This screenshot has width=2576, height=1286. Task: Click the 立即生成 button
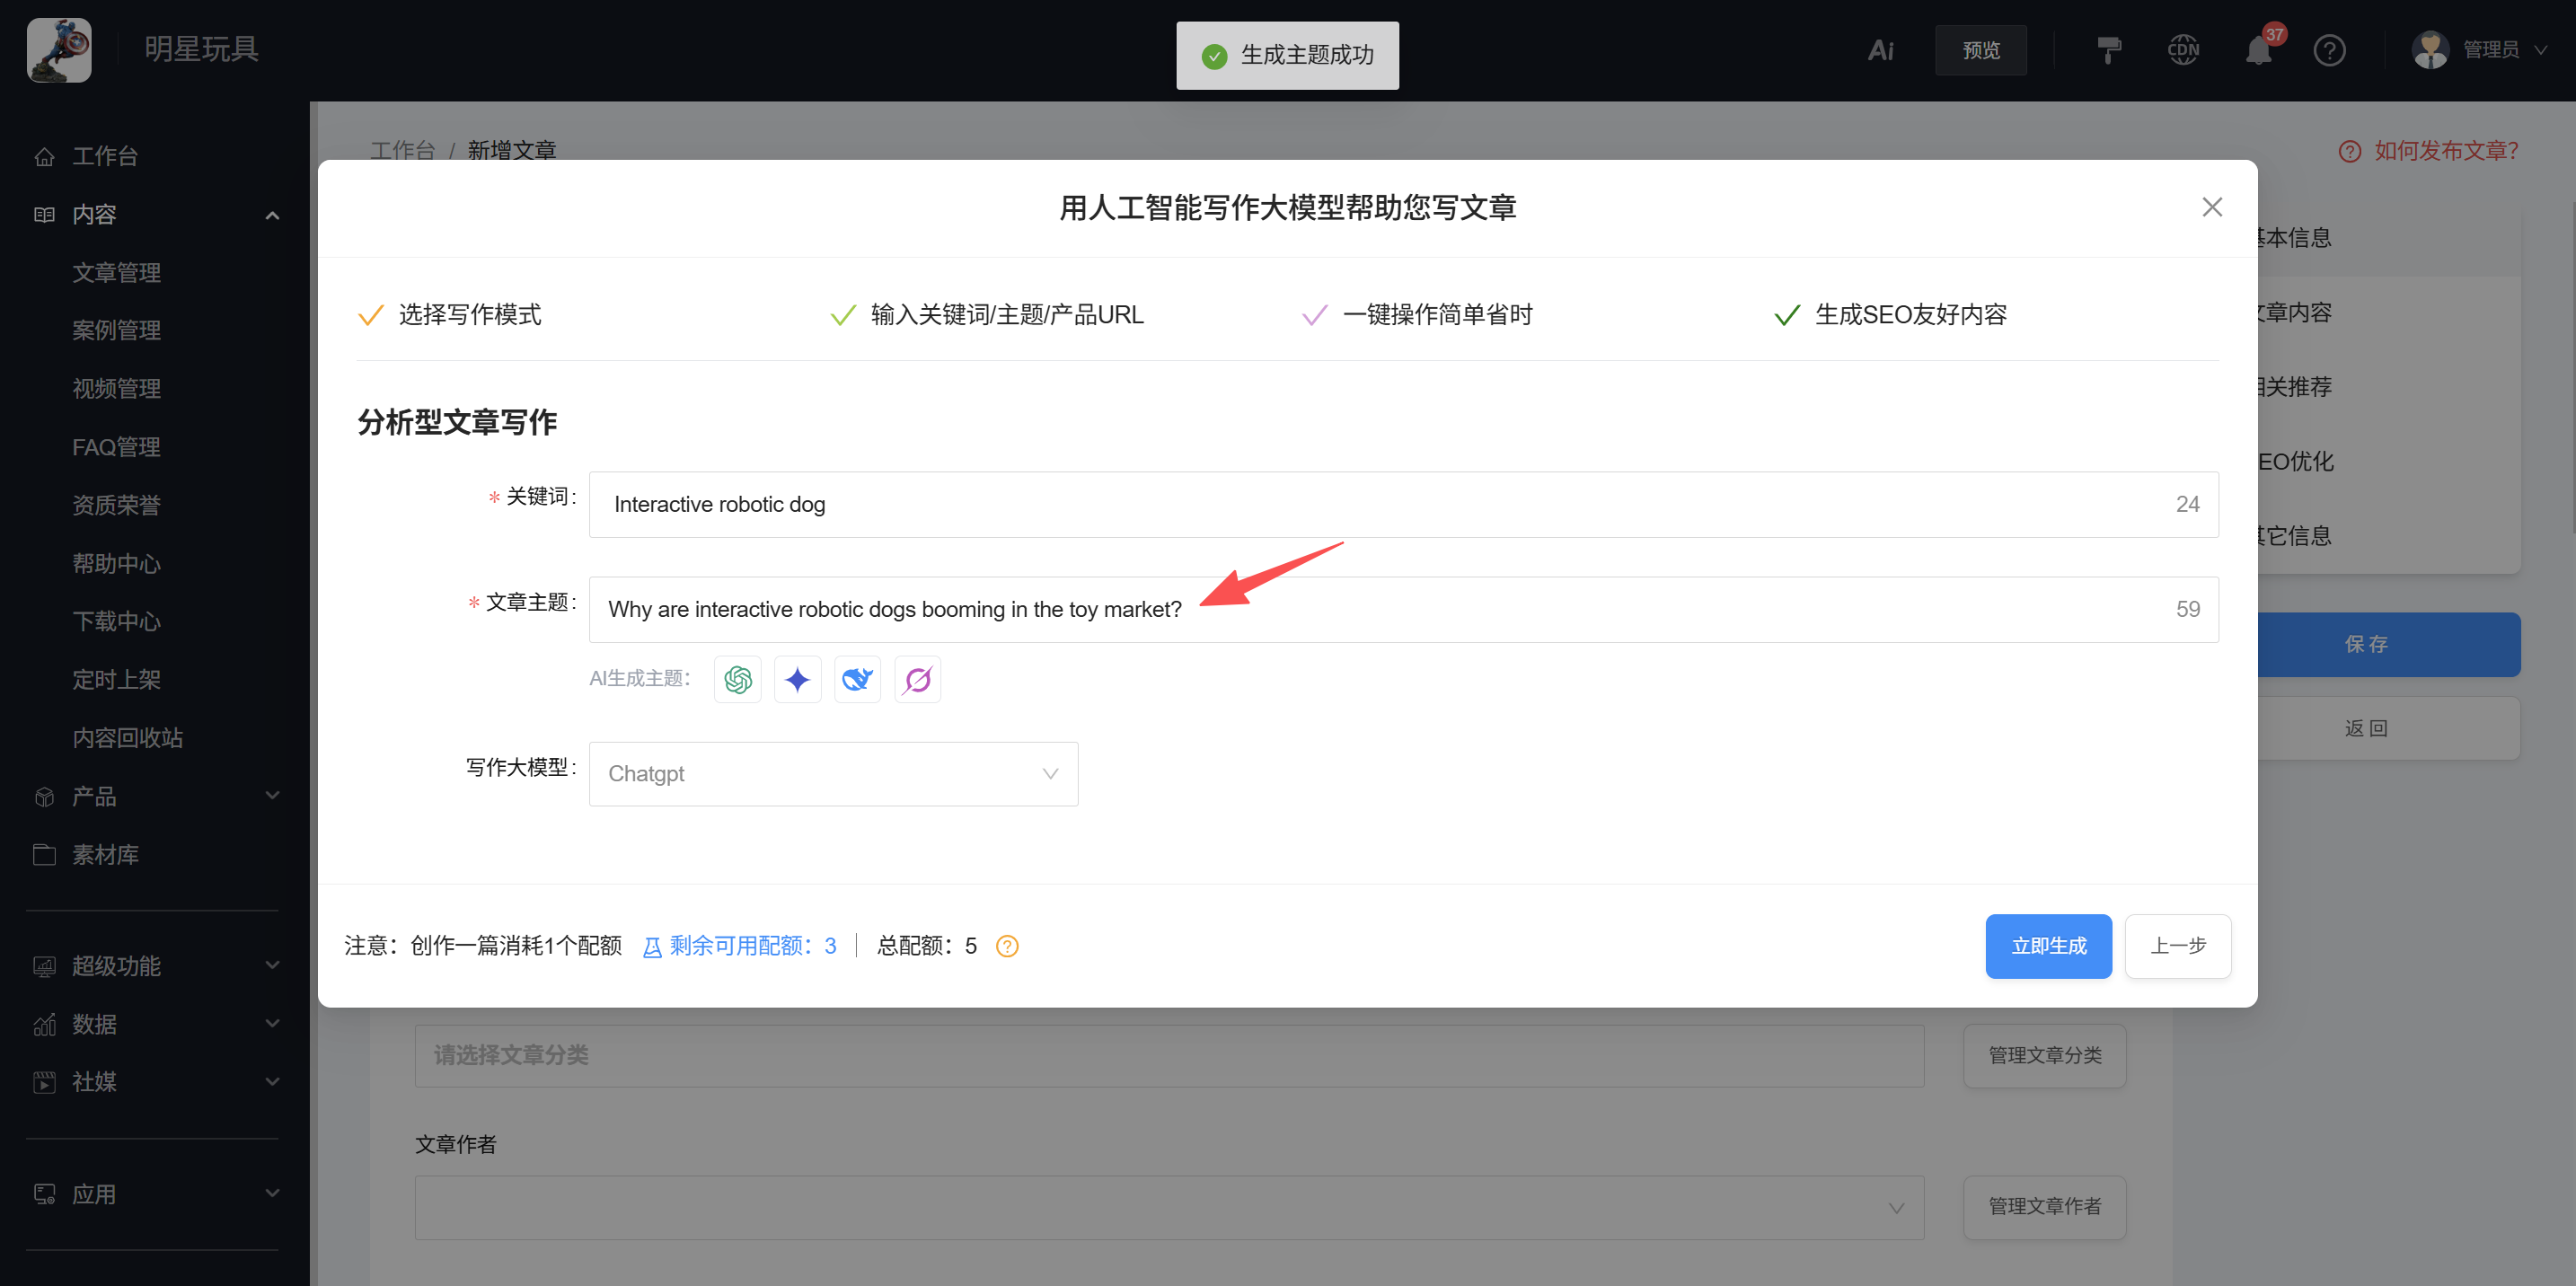2048,946
